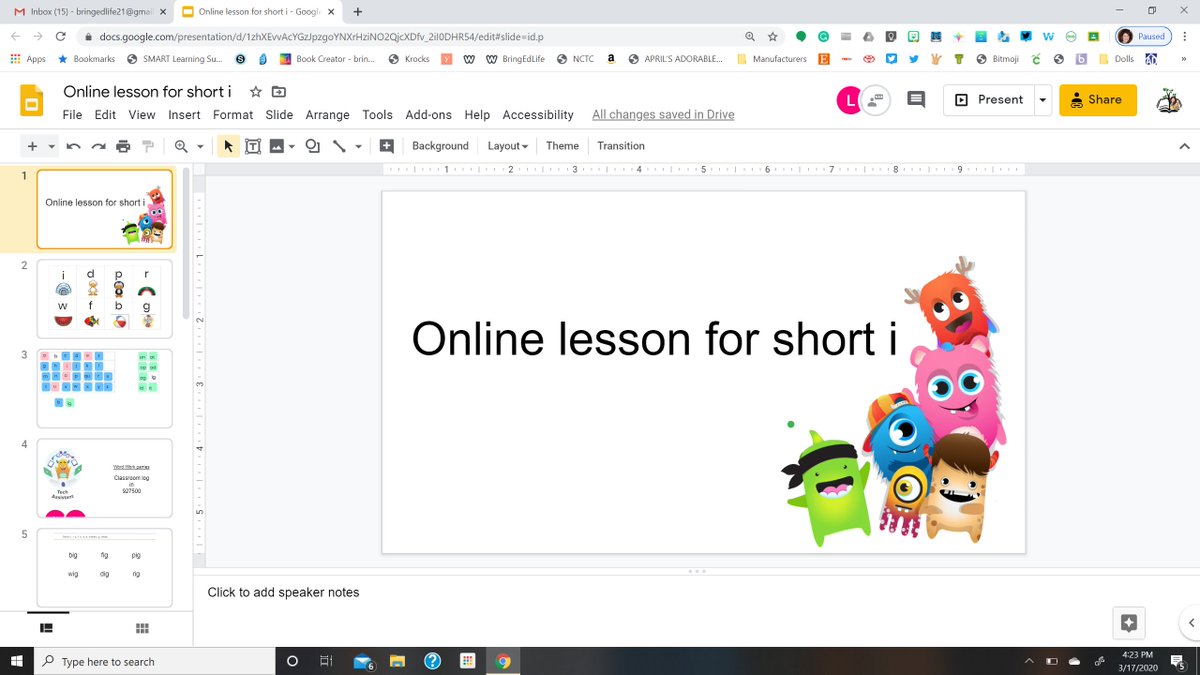Select slide 3 thumbnail with letter tiles

click(105, 388)
